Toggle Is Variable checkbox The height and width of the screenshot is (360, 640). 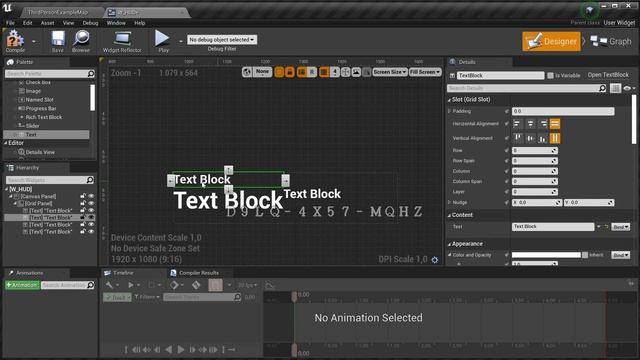[x=551, y=76]
